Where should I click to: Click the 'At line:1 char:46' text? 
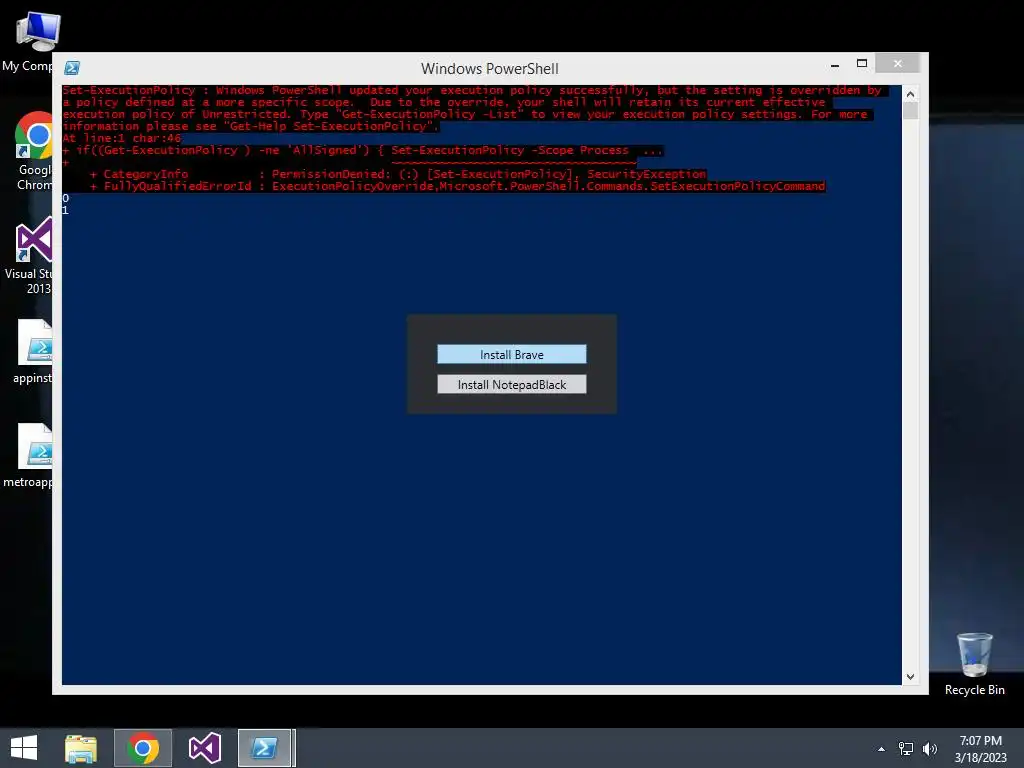point(122,138)
